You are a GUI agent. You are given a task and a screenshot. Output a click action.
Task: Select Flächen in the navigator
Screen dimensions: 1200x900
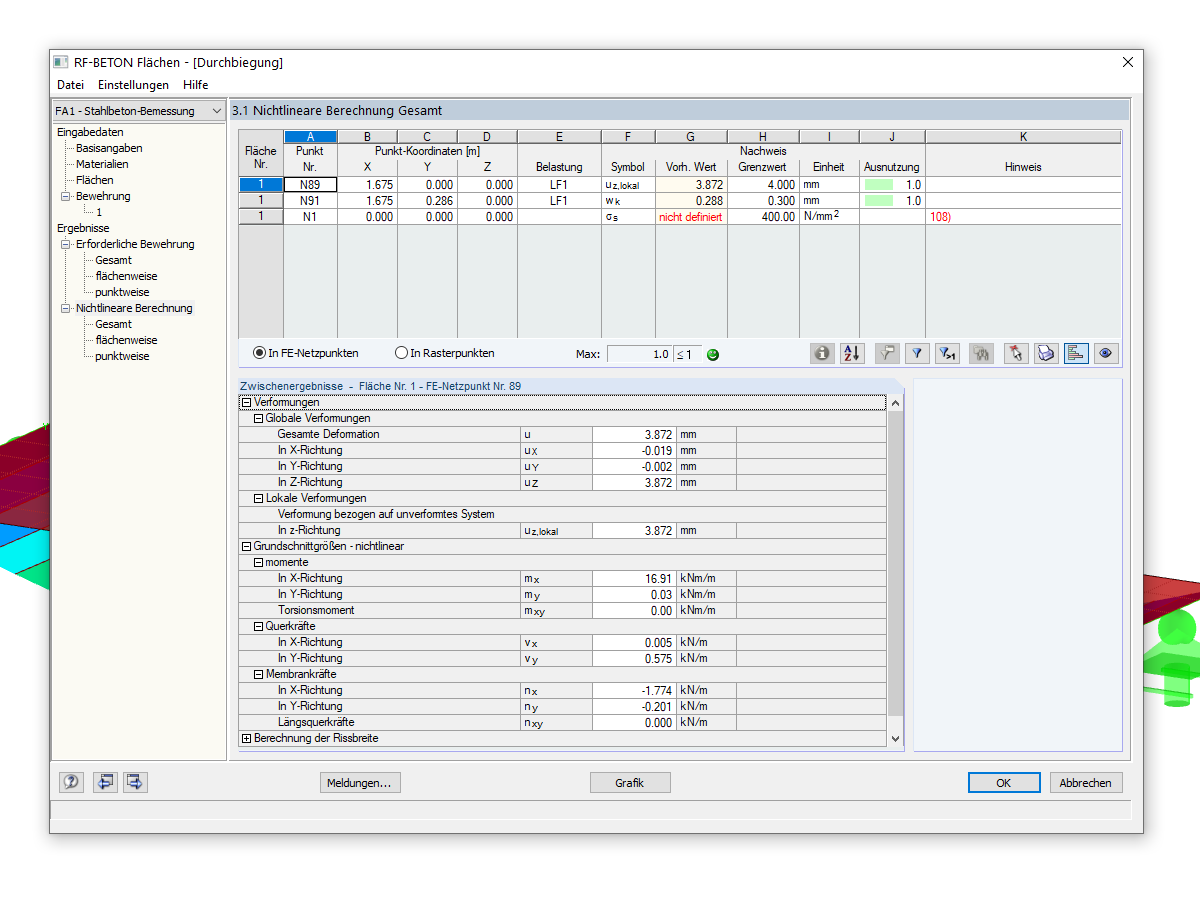point(95,180)
